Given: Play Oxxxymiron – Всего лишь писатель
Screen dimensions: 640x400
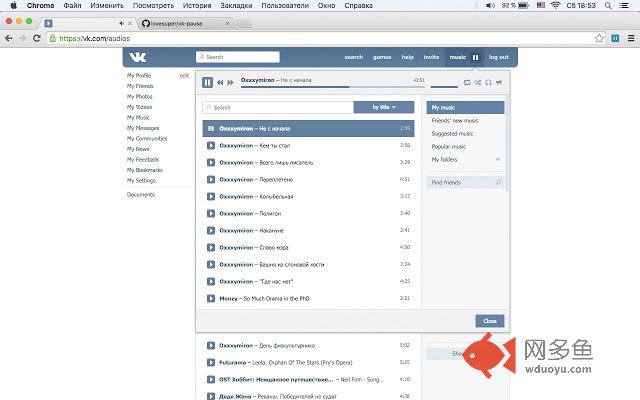Looking at the screenshot, I should (x=211, y=162).
